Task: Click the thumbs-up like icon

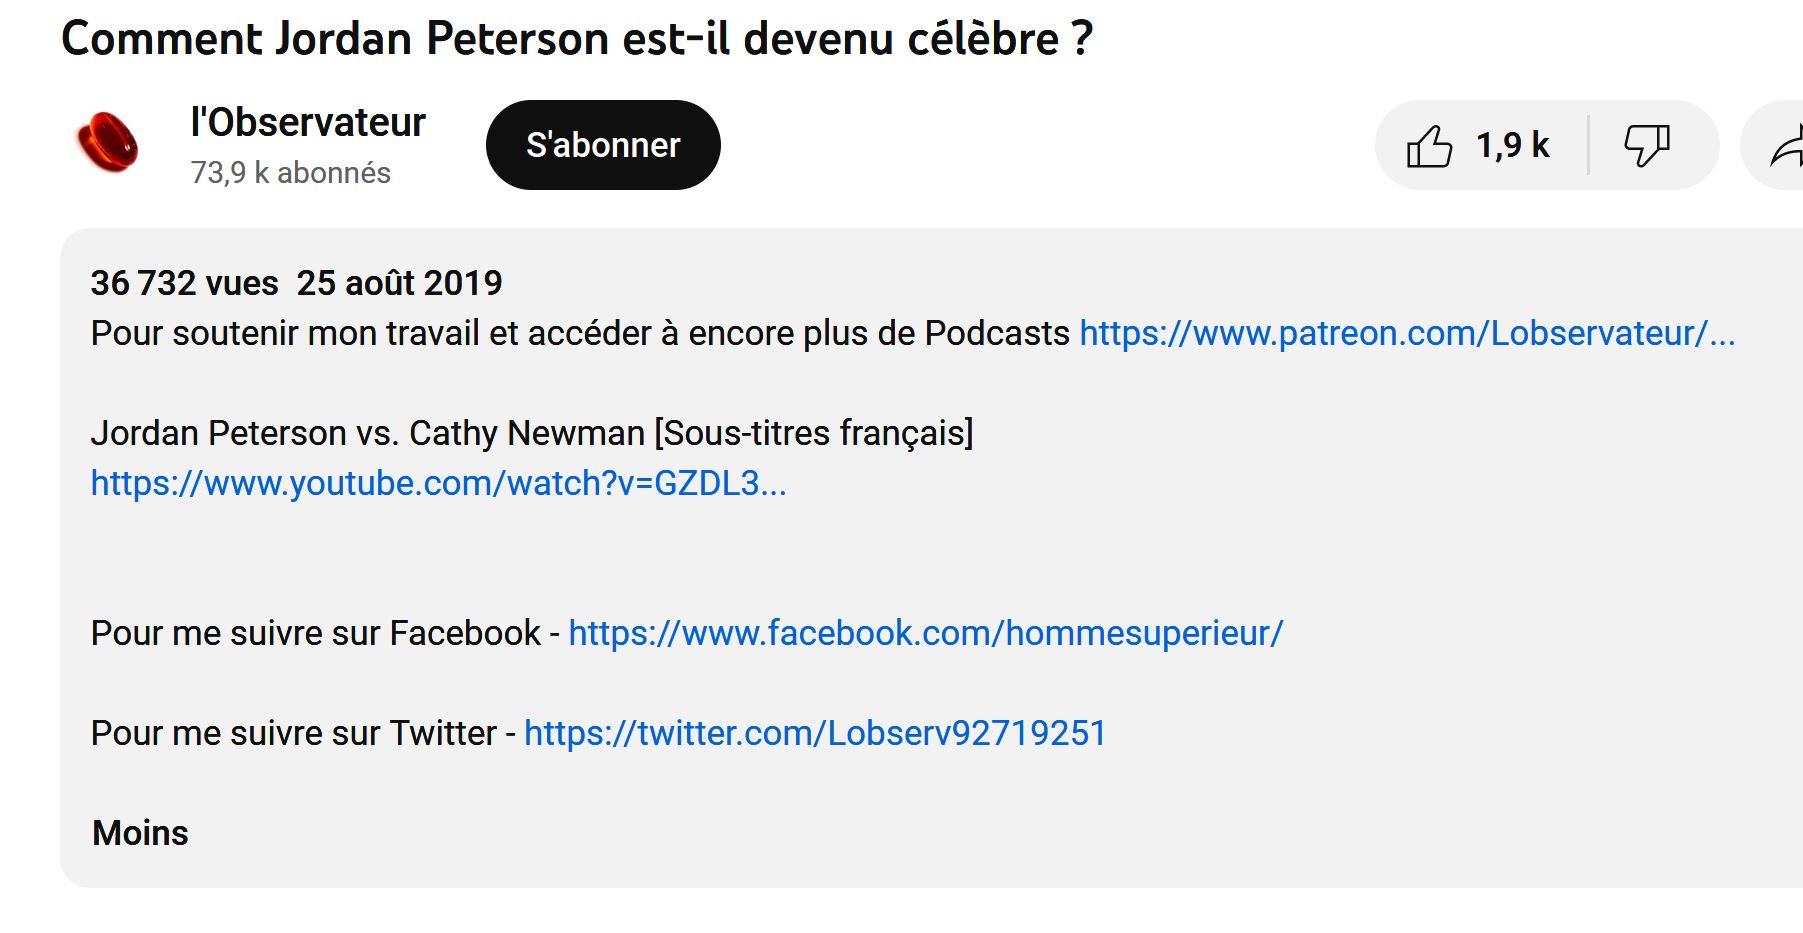Action: tap(1430, 146)
